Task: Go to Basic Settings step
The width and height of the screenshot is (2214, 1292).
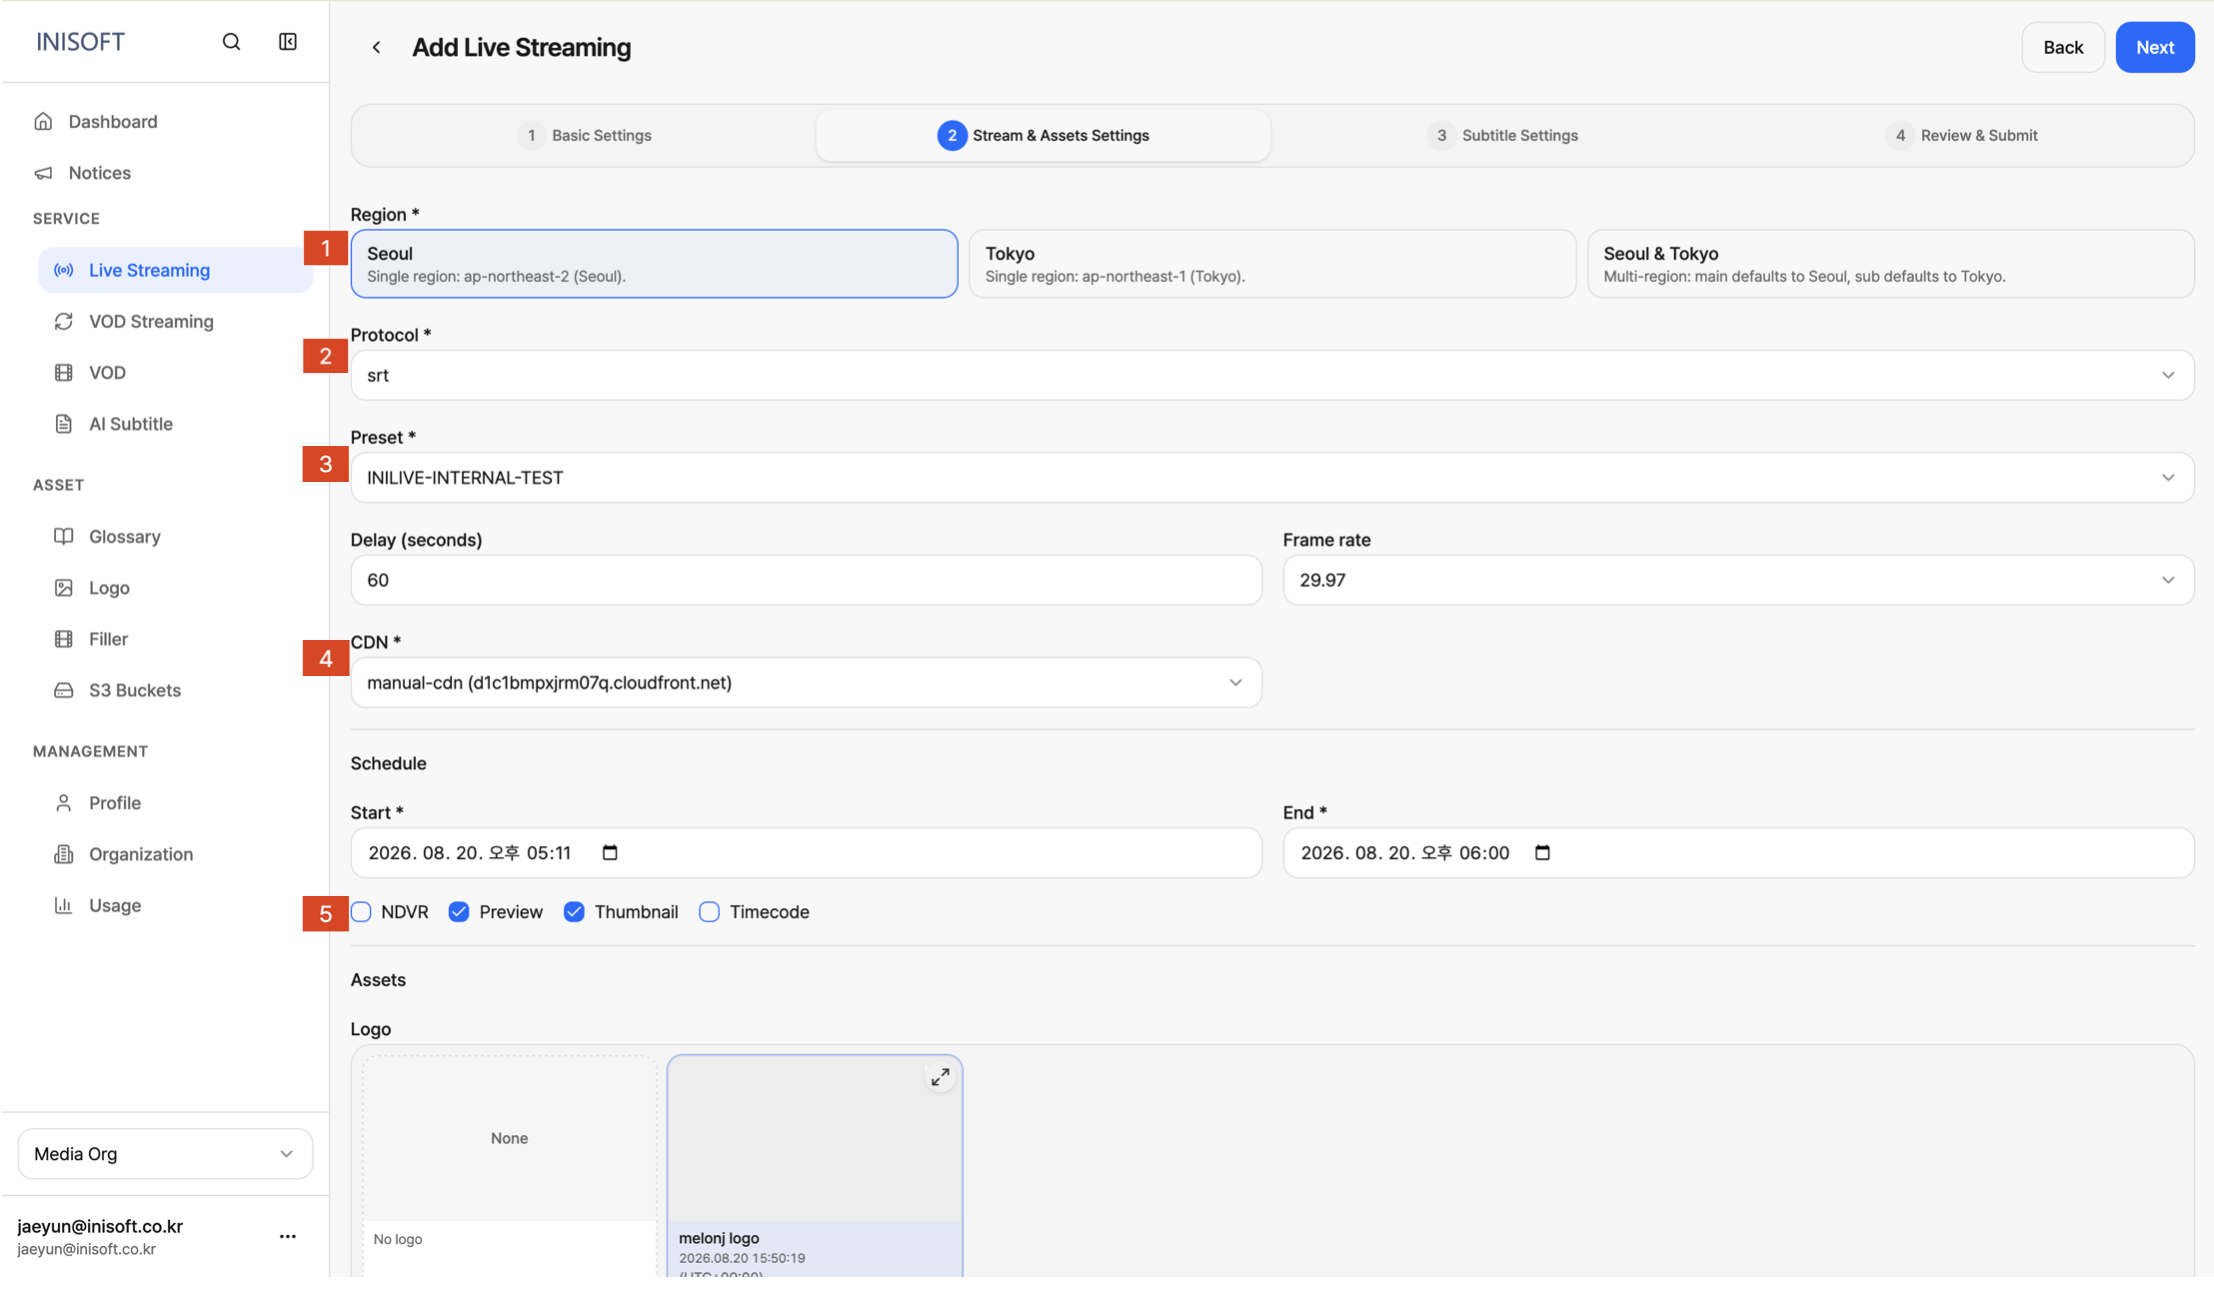Action: coord(585,135)
